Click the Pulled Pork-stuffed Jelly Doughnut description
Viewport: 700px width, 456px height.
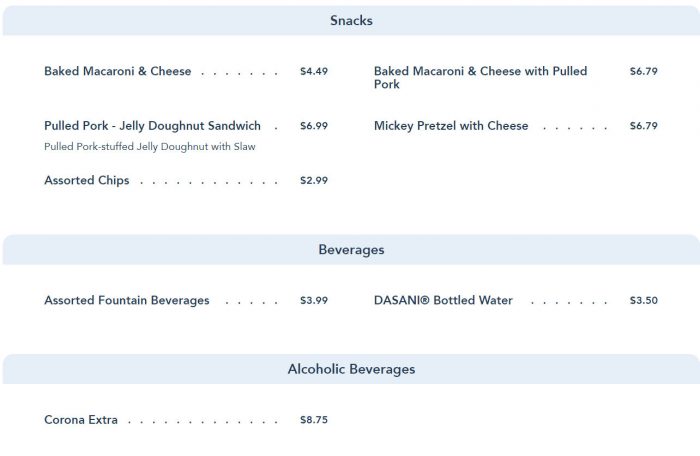(150, 147)
